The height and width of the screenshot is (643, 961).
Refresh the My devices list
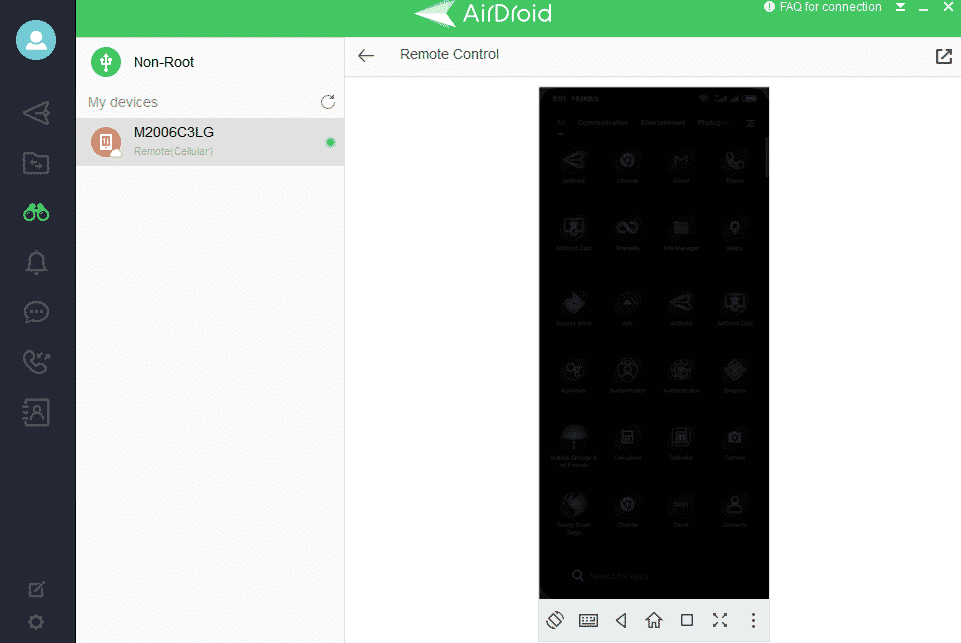328,101
